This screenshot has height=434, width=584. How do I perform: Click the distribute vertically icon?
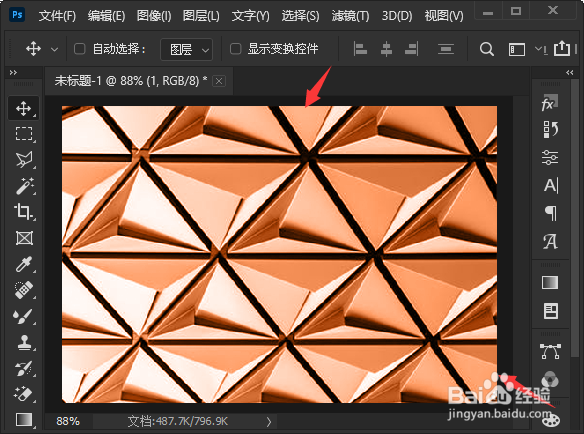click(446, 49)
